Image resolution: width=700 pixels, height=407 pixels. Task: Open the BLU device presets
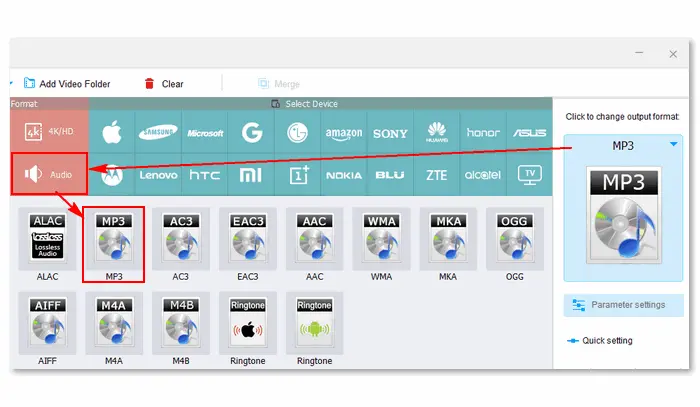[390, 175]
